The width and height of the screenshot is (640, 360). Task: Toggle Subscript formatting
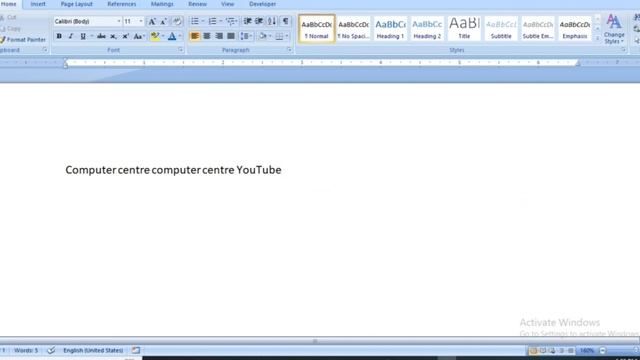coord(113,36)
